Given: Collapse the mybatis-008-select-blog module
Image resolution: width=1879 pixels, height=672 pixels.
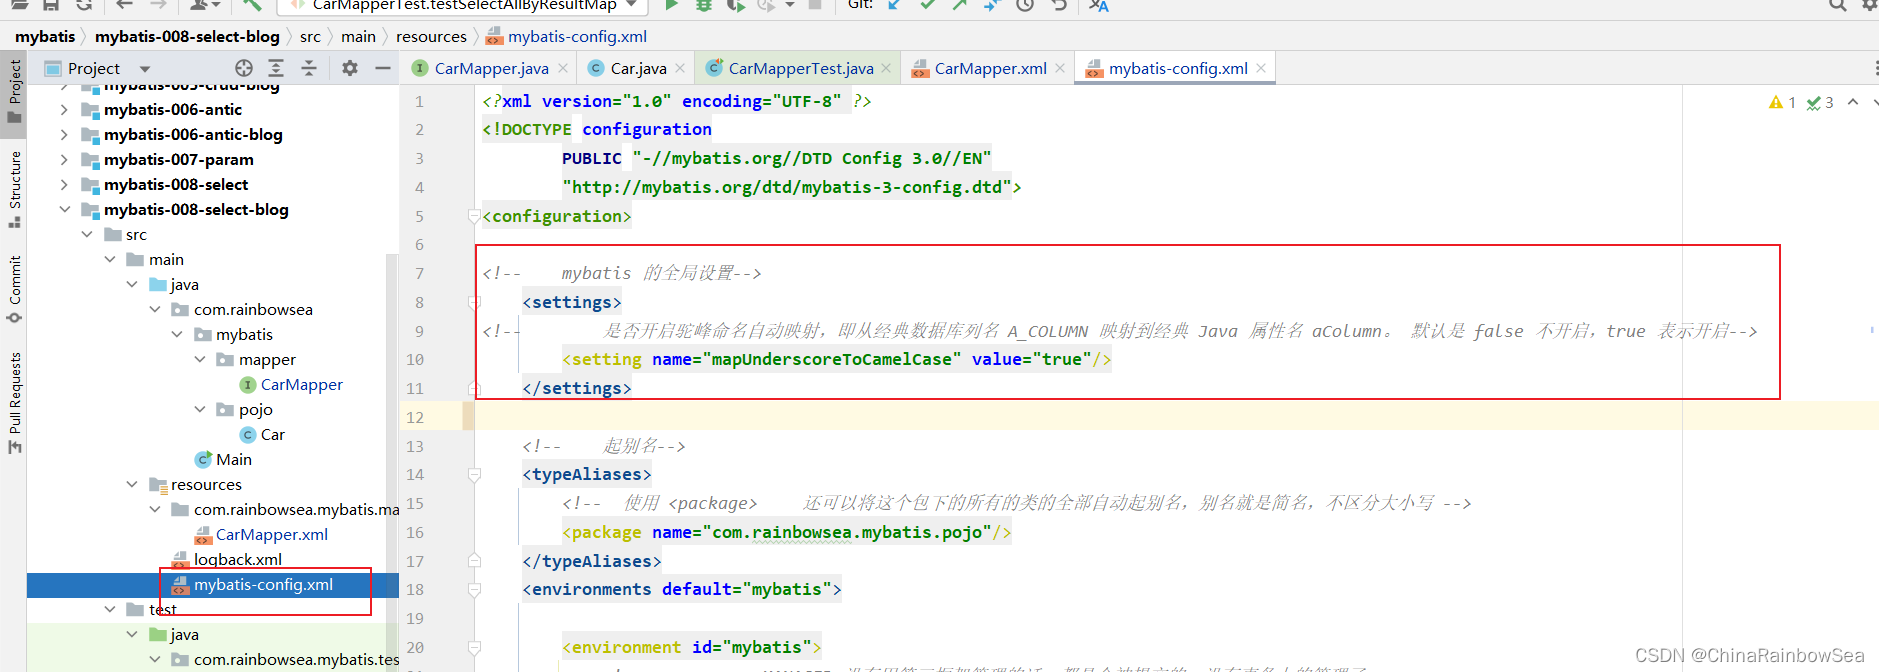Looking at the screenshot, I should 65,210.
